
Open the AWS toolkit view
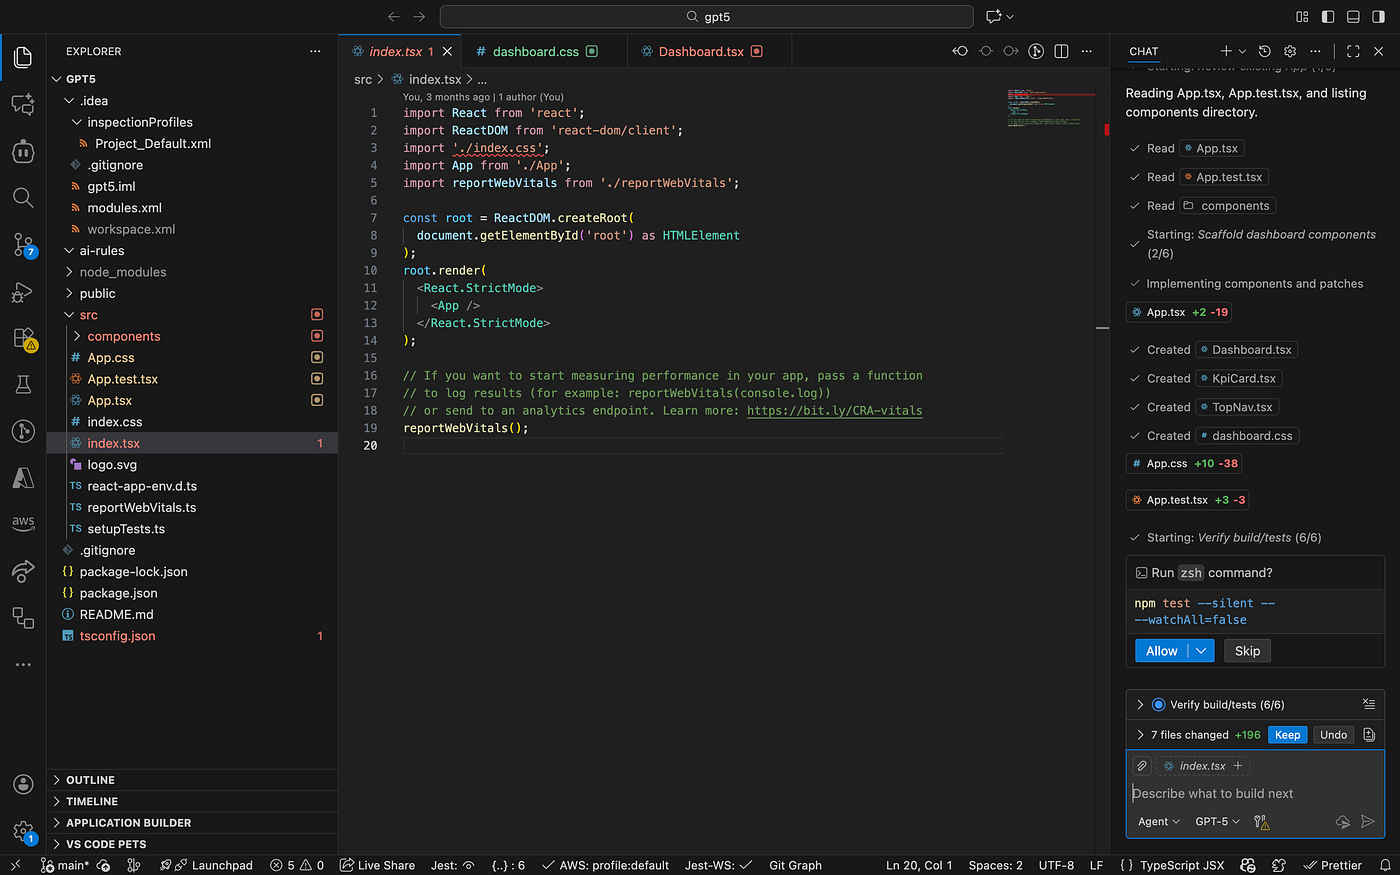point(23,523)
